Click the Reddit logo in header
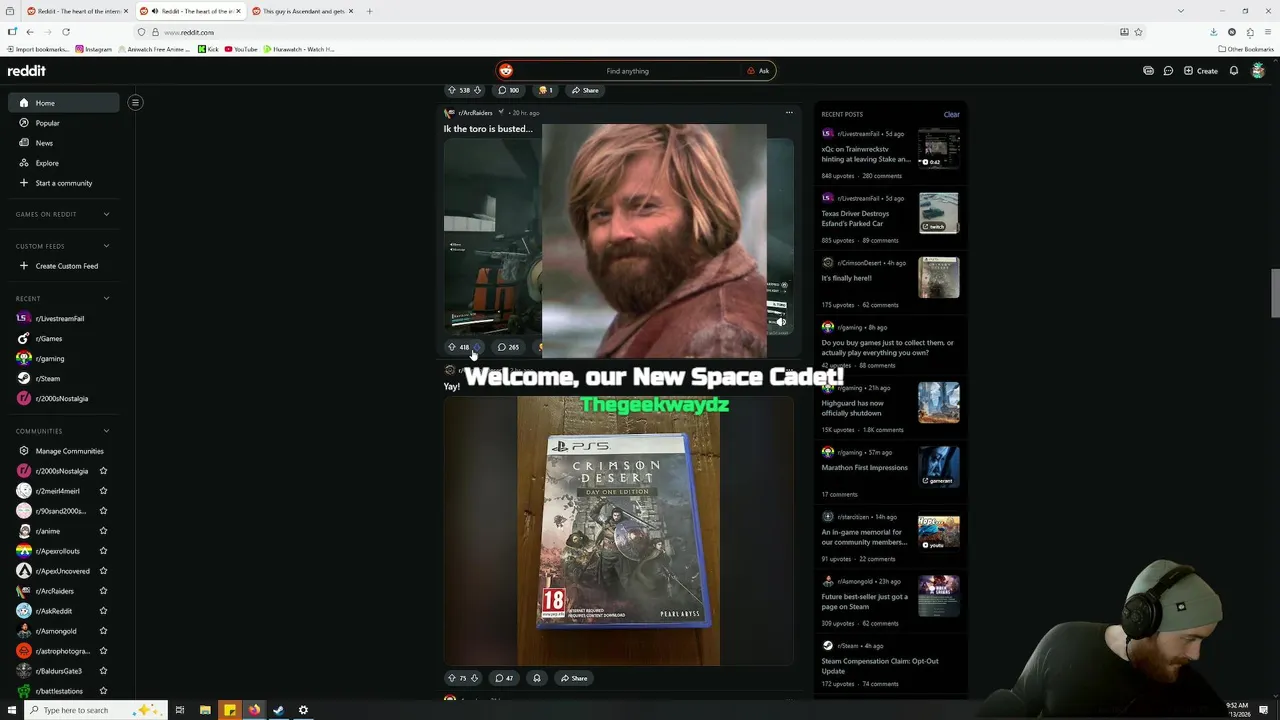 (27, 71)
